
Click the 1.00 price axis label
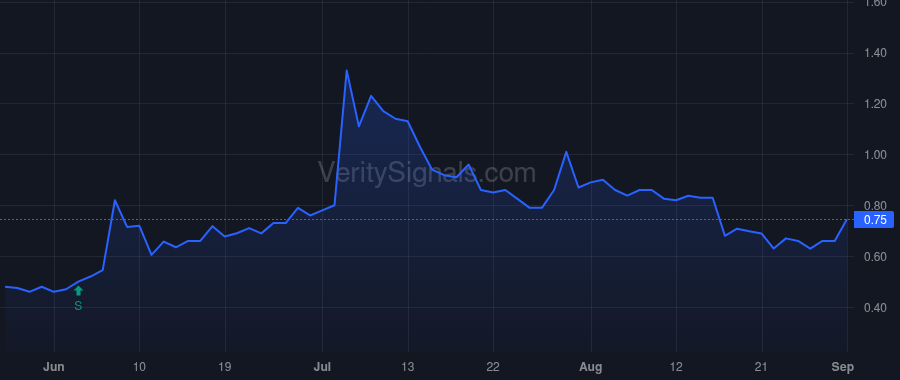tap(875, 155)
